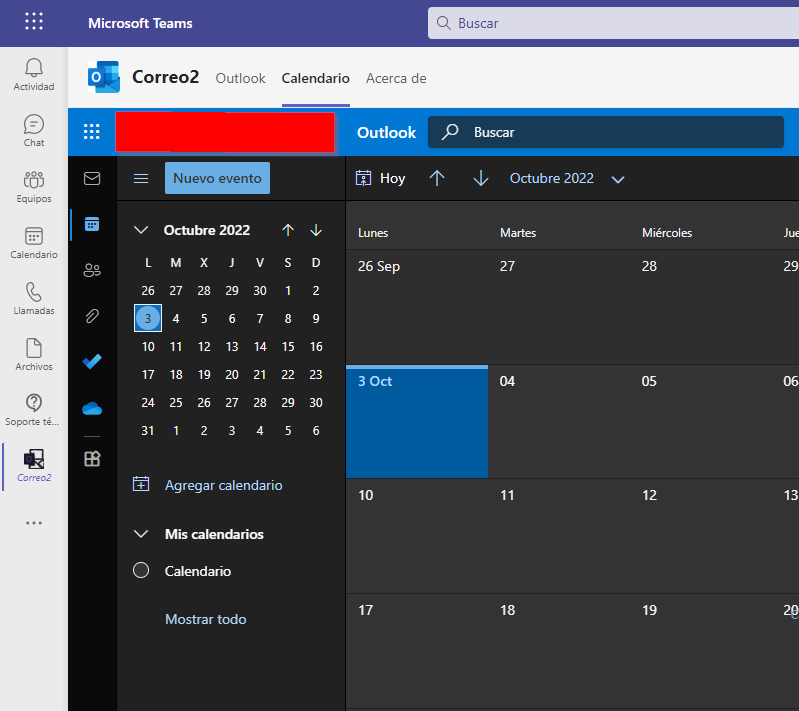This screenshot has width=799, height=711.
Task: Open Soporte técnico app in sidebar
Action: click(x=34, y=410)
